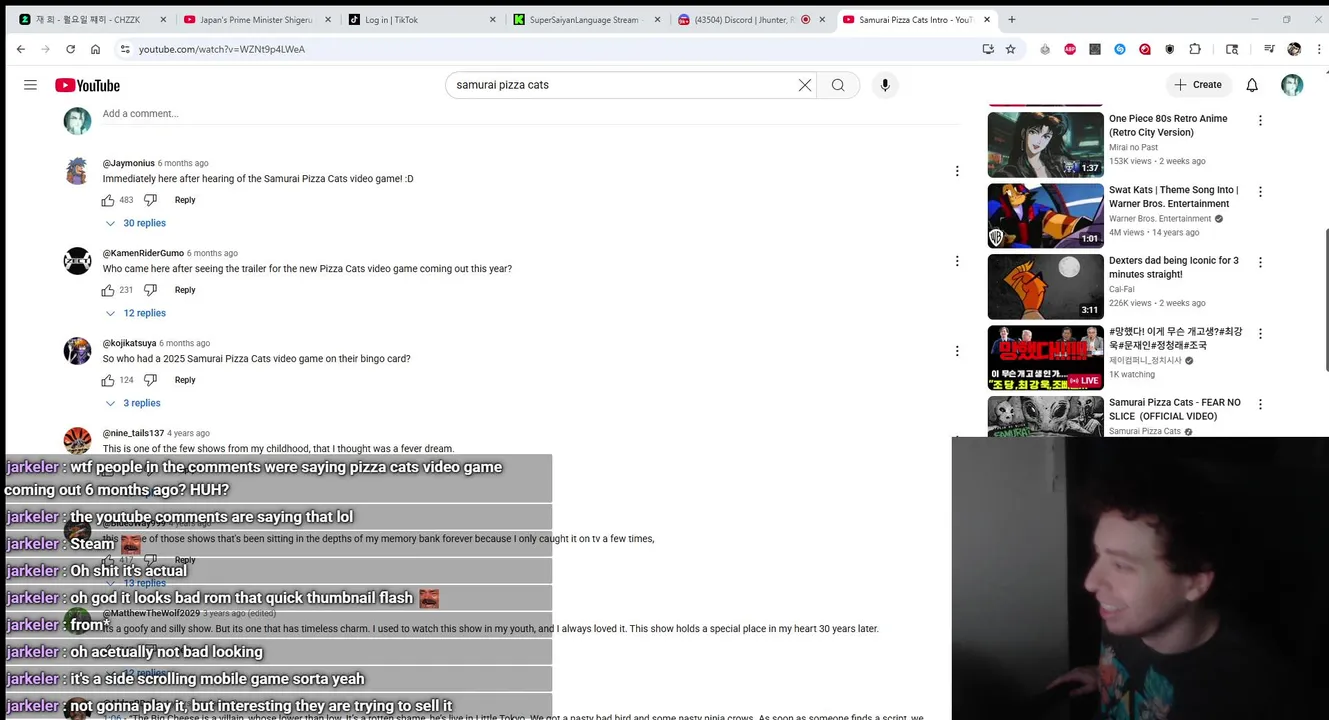Open Samurai Pizza Cats FEAR NO SLICE title
The height and width of the screenshot is (720, 1329).
pos(1174,409)
